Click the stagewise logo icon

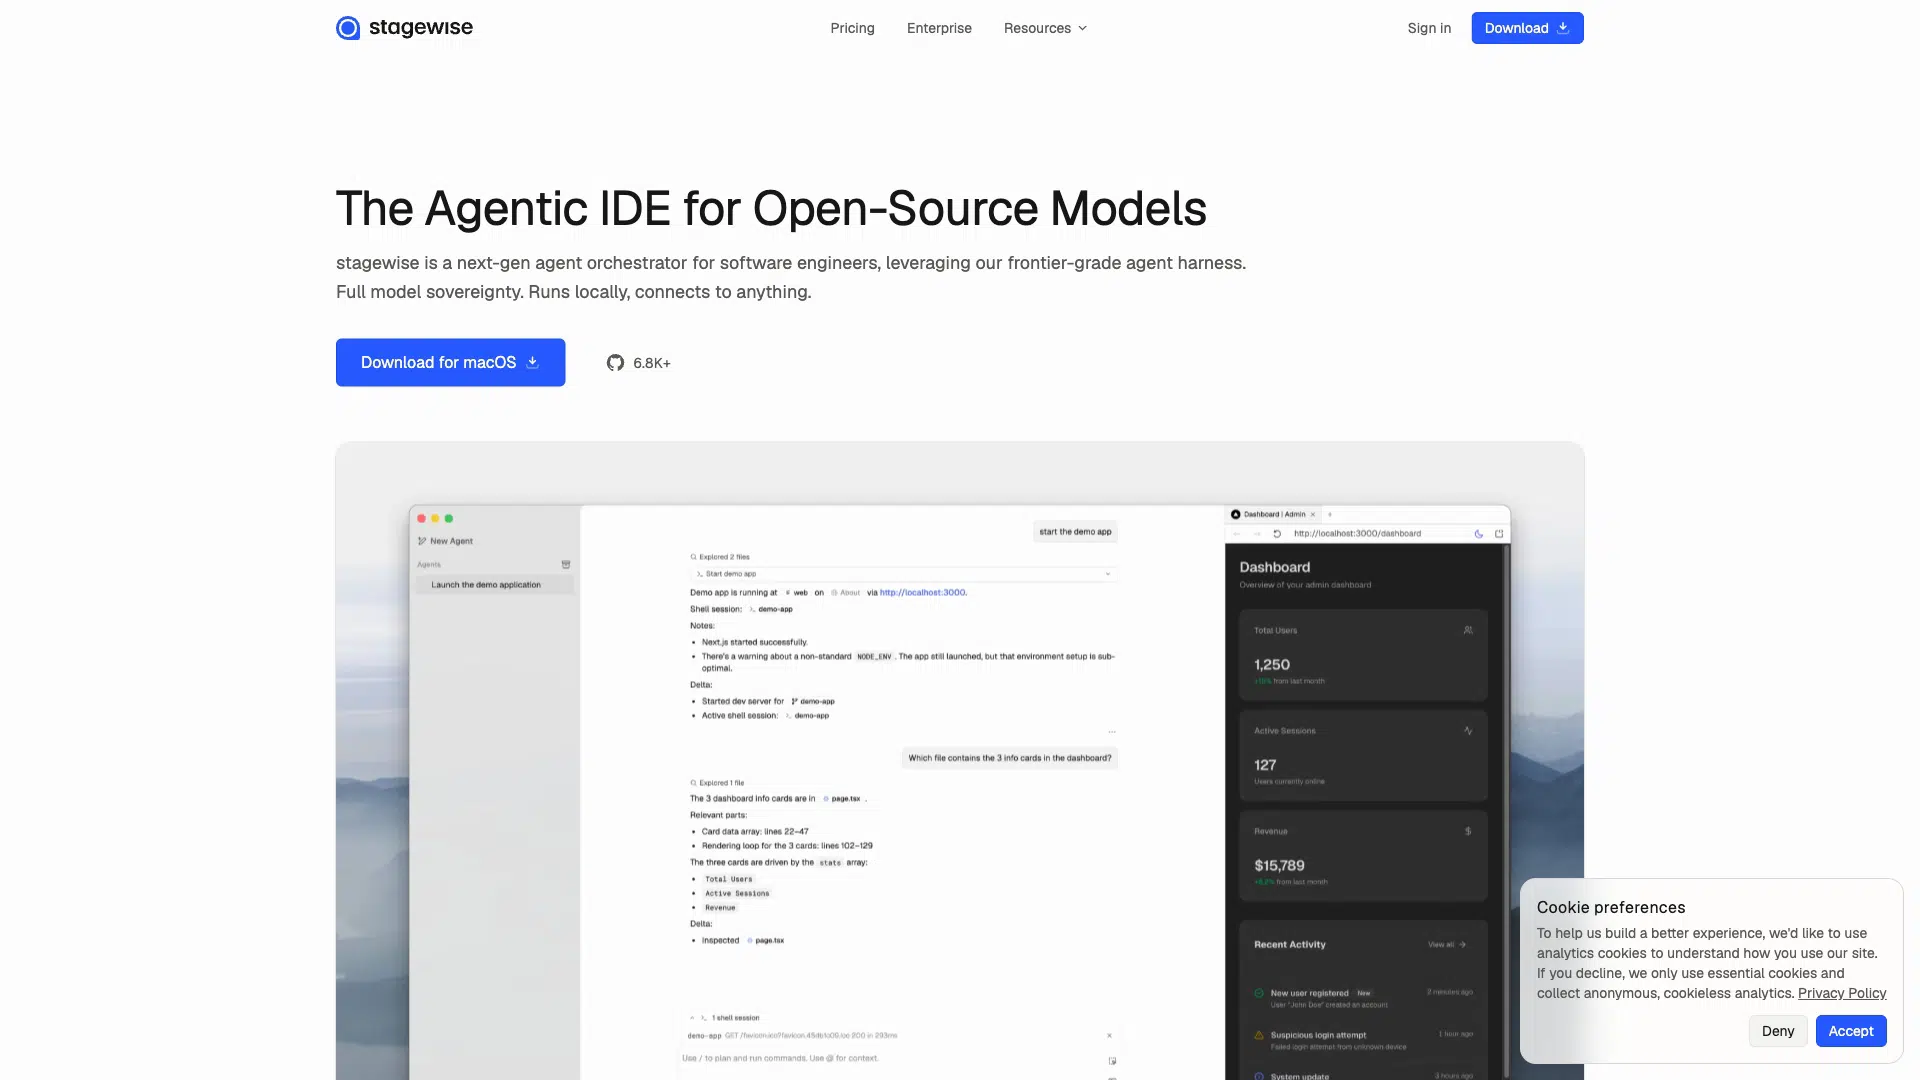(x=348, y=28)
